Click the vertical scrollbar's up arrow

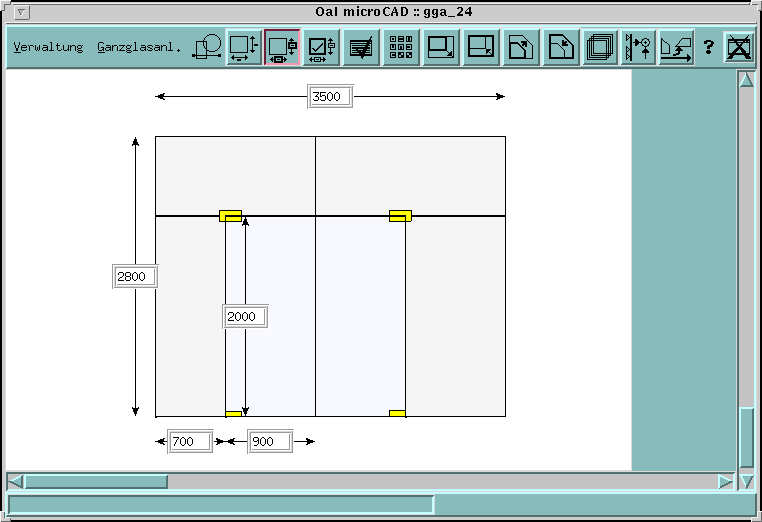[746, 81]
